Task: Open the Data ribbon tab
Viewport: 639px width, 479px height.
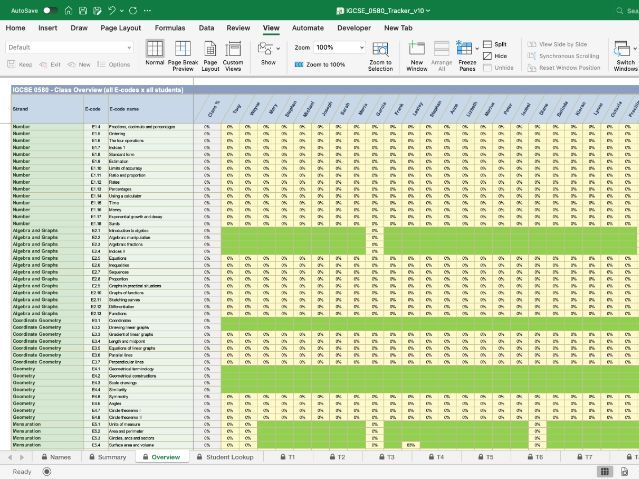Action: (206, 28)
